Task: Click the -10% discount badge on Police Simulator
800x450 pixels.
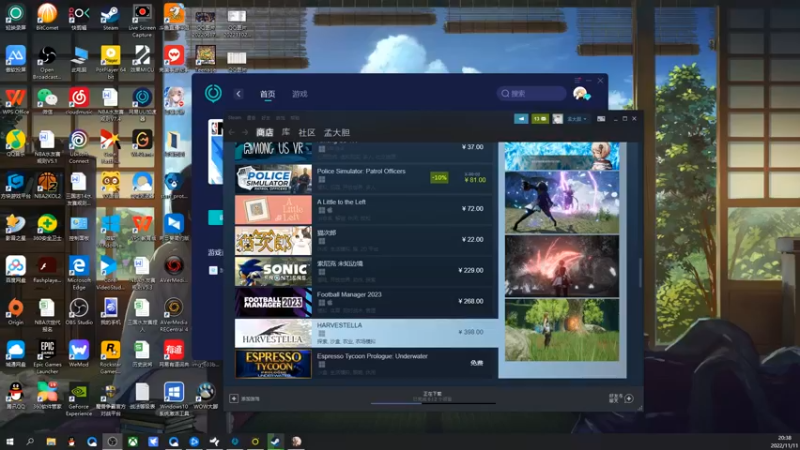Action: [439, 178]
